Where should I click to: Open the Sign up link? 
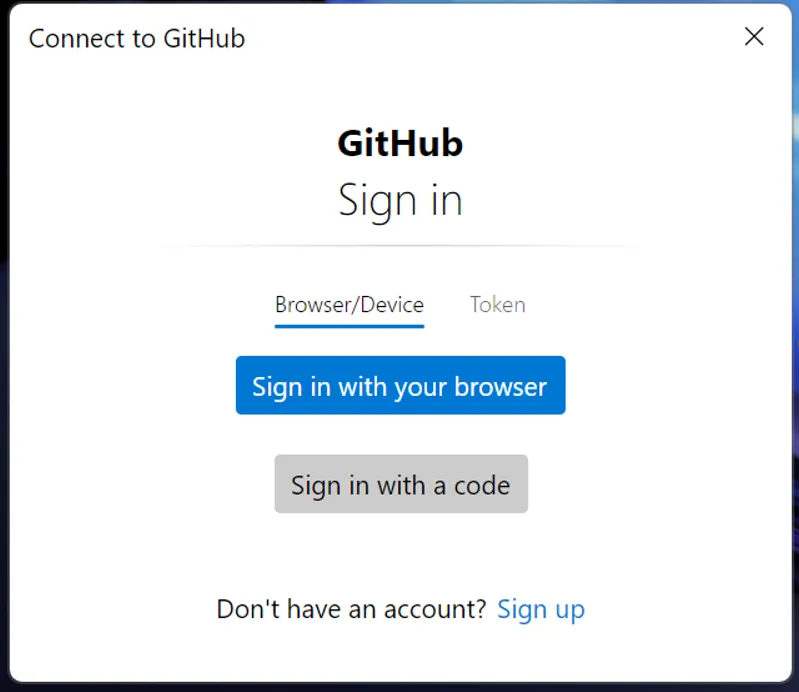540,609
